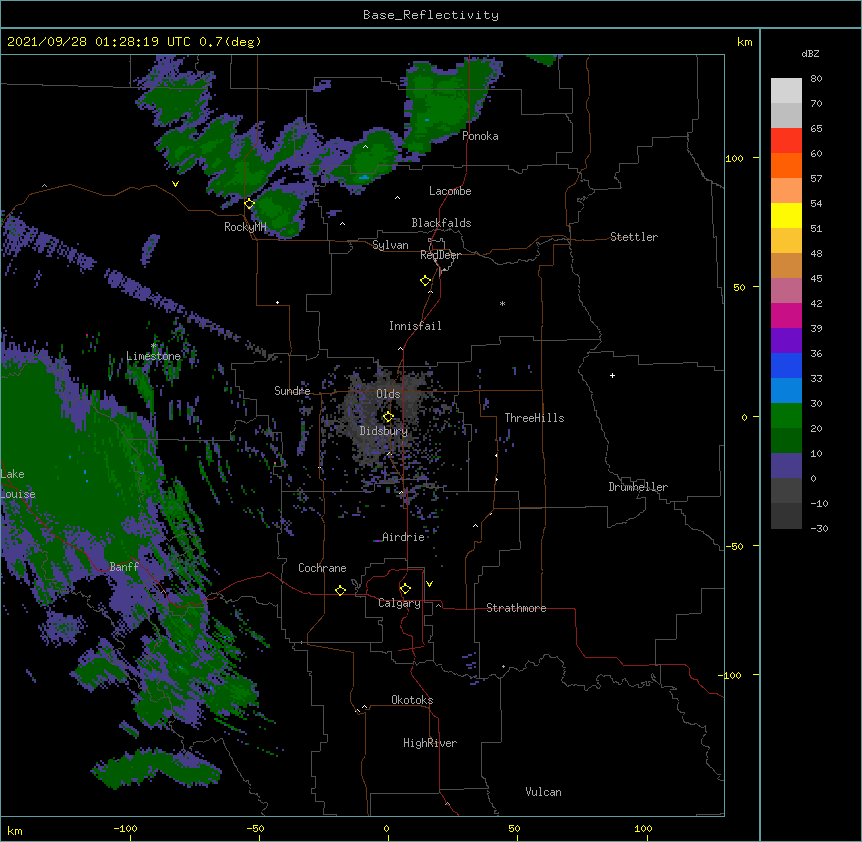The image size is (862, 842).
Task: Click the yellow radar marker between Olds and Didsbury
Action: [388, 417]
